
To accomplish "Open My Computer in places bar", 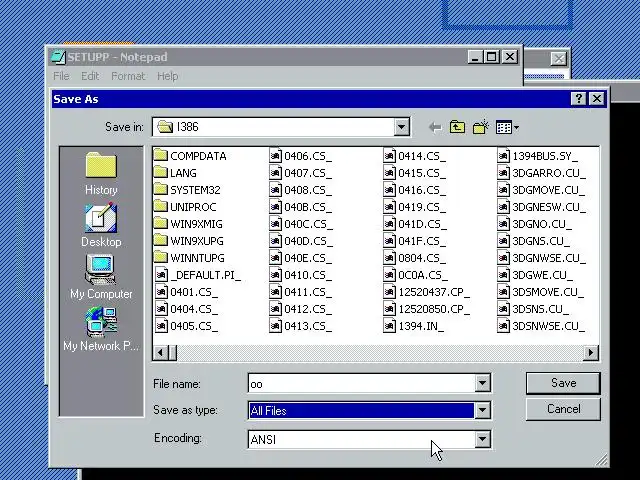I will click(x=101, y=277).
